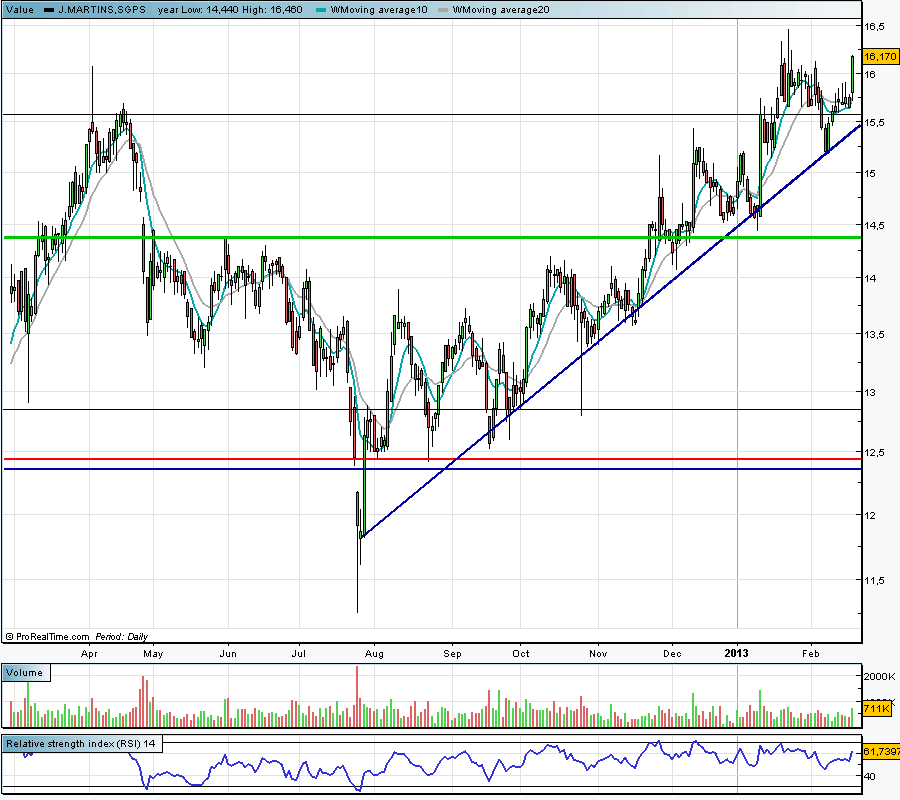Viewport: 900px width, 800px height.
Task: Select the J.MARTINS,SGPS ticker label
Action: (x=102, y=10)
